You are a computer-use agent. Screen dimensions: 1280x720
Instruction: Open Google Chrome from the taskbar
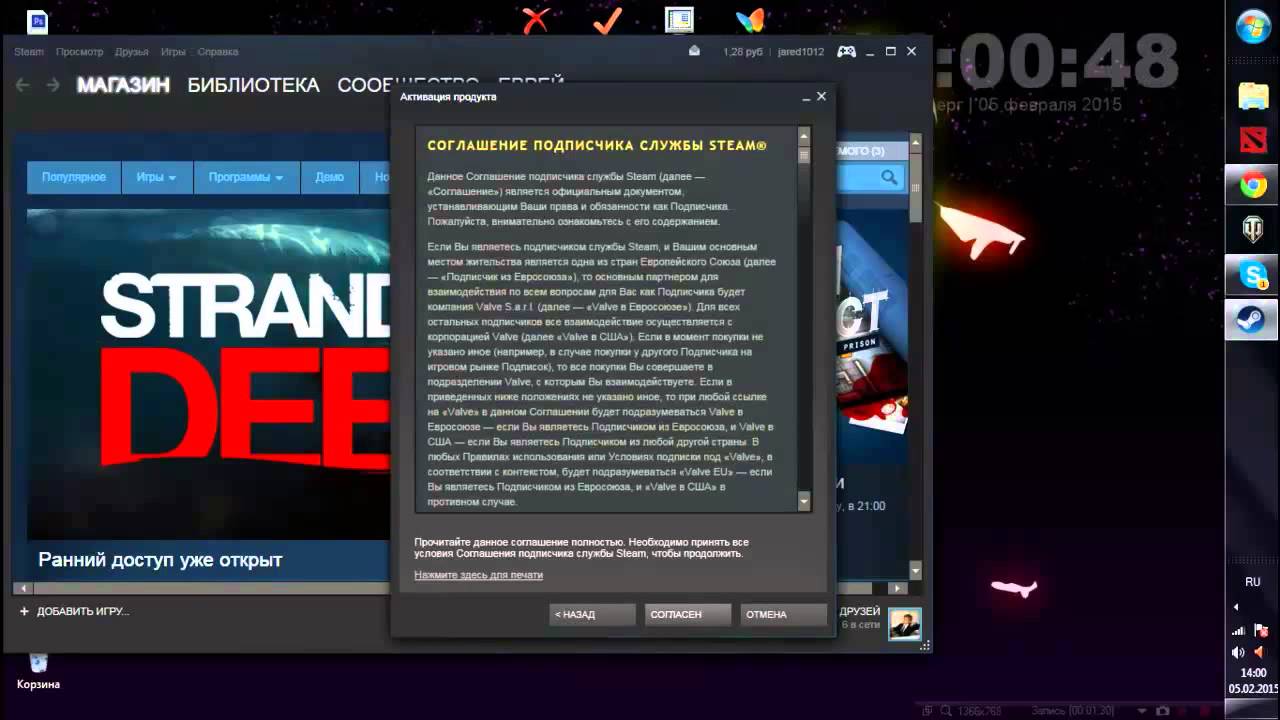(1253, 185)
